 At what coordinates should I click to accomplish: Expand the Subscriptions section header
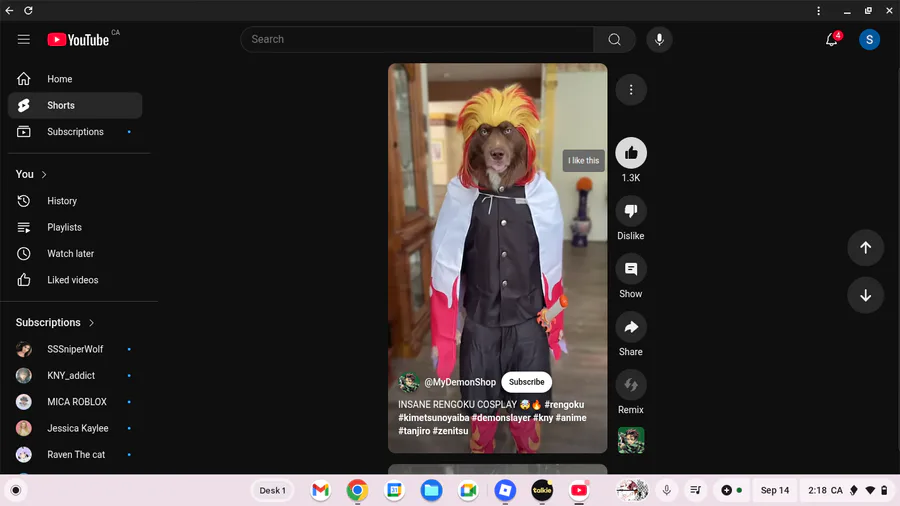(x=55, y=322)
